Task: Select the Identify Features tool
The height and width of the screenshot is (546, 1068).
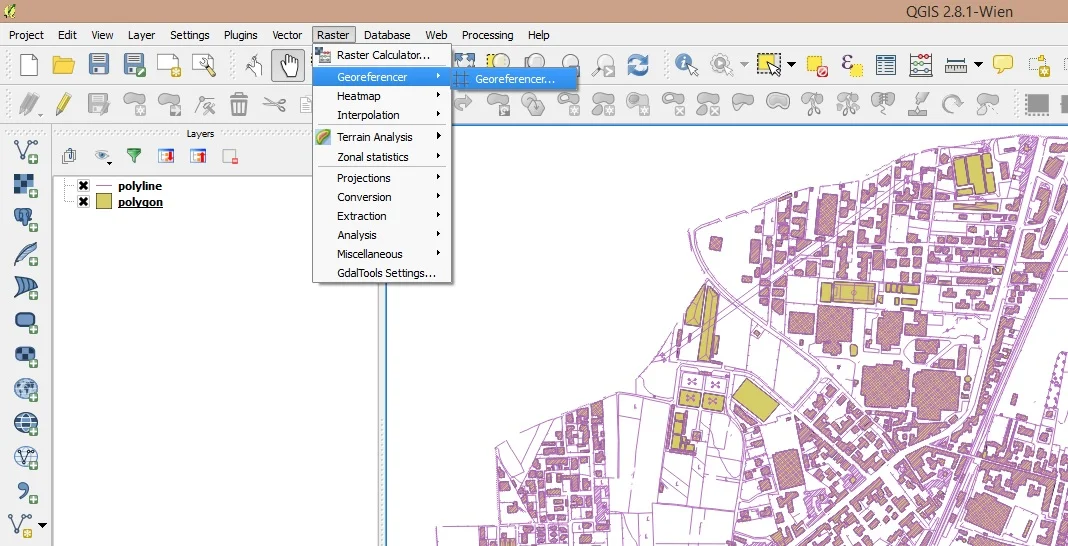Action: pos(687,65)
